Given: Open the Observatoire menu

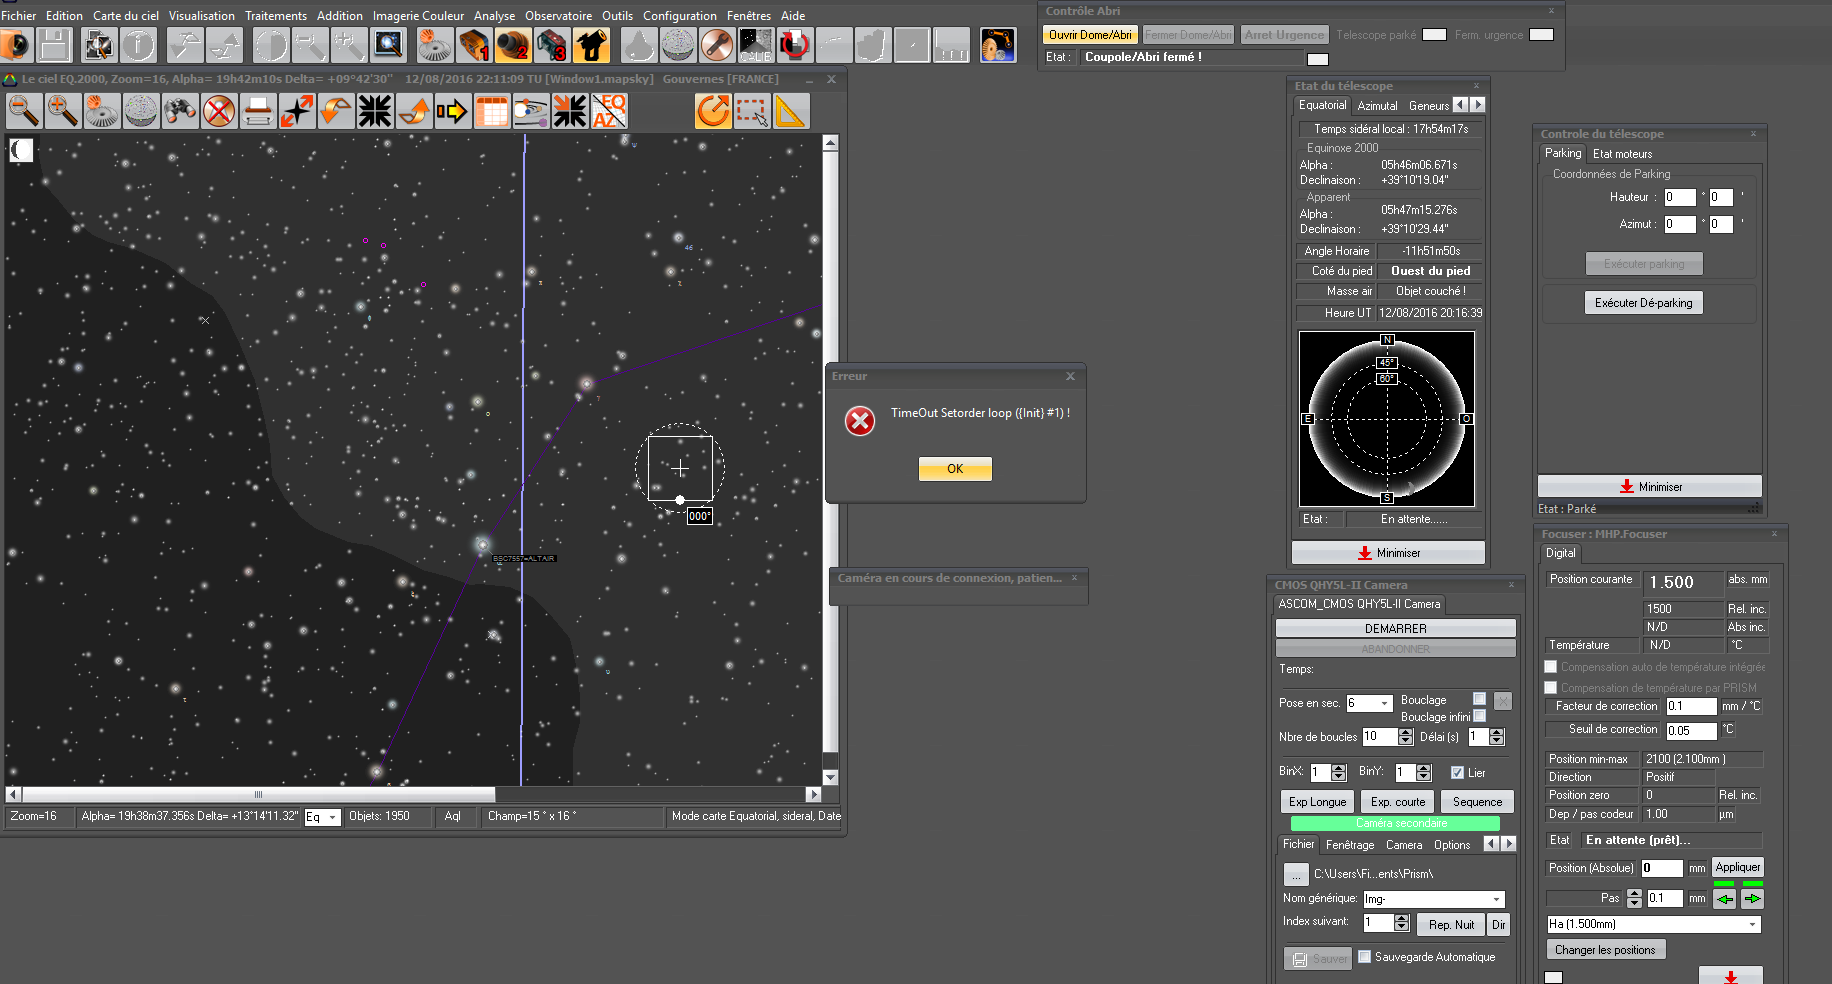Looking at the screenshot, I should 558,16.
